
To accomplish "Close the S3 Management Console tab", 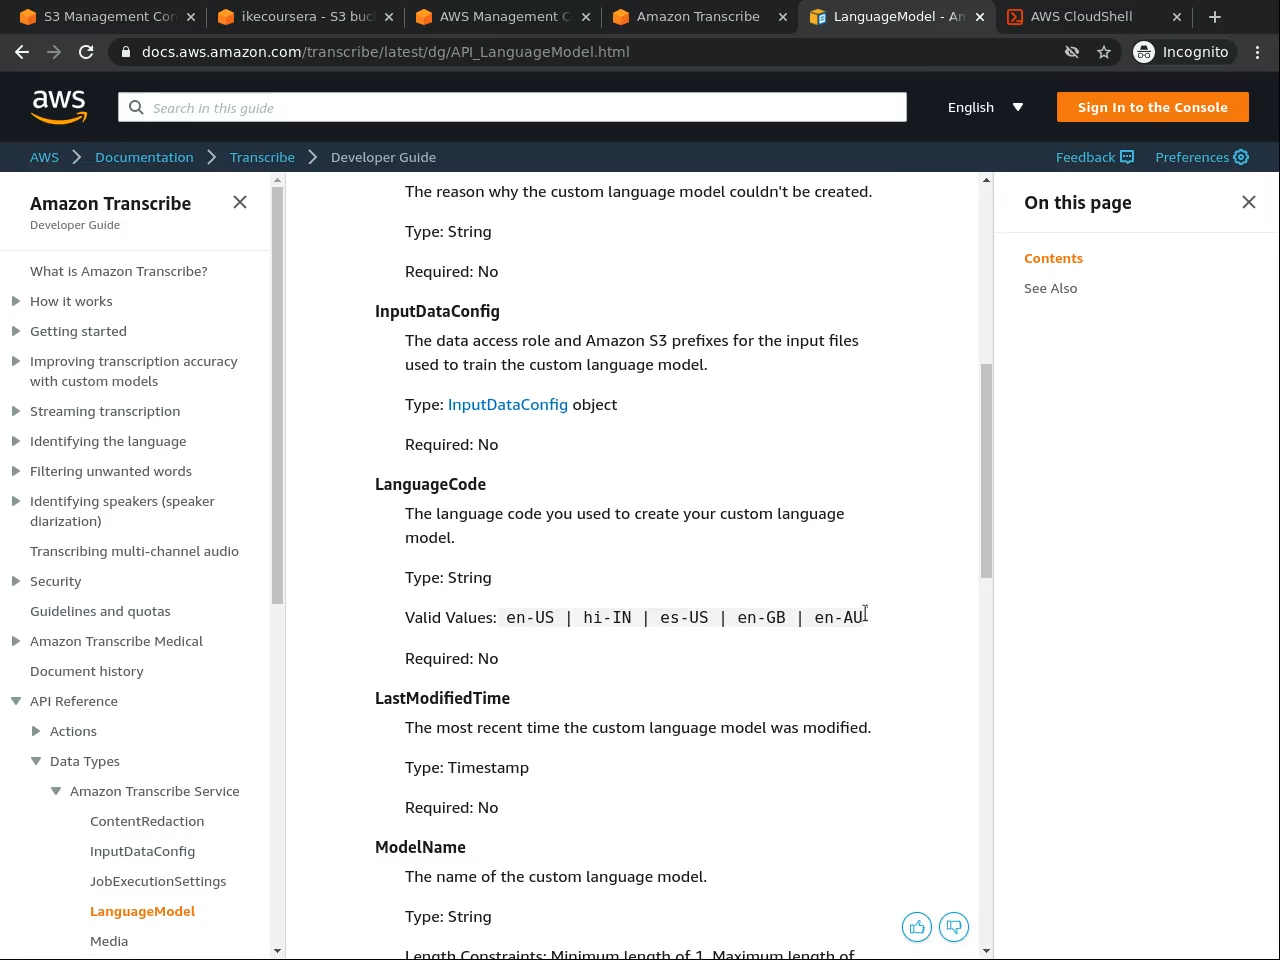I will tap(191, 17).
